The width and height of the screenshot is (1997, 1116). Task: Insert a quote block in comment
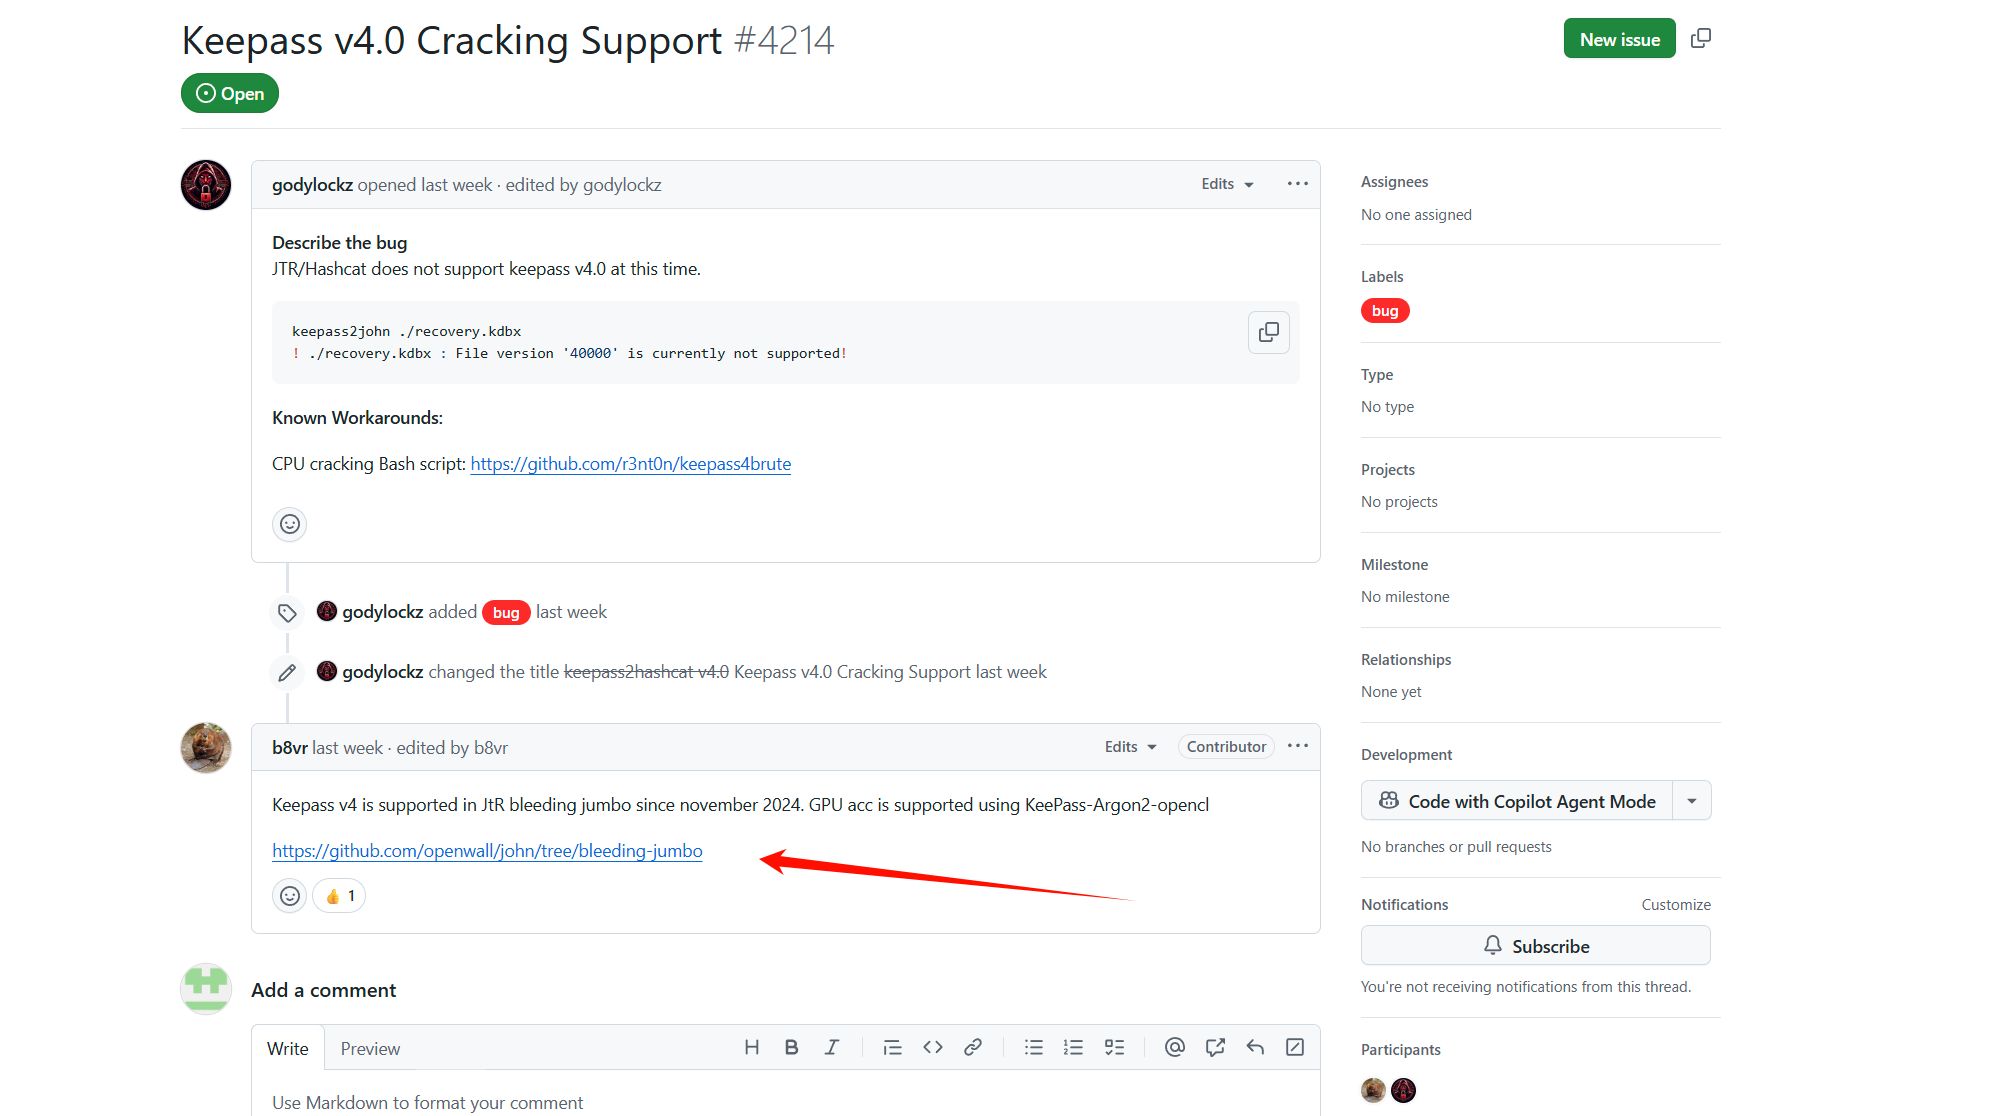pos(892,1047)
